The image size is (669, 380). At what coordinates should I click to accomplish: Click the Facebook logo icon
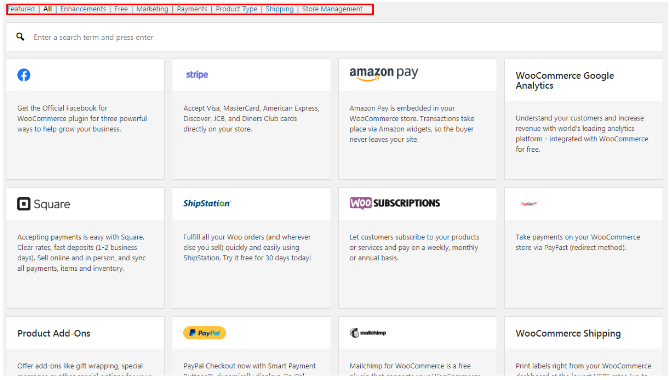[23, 75]
